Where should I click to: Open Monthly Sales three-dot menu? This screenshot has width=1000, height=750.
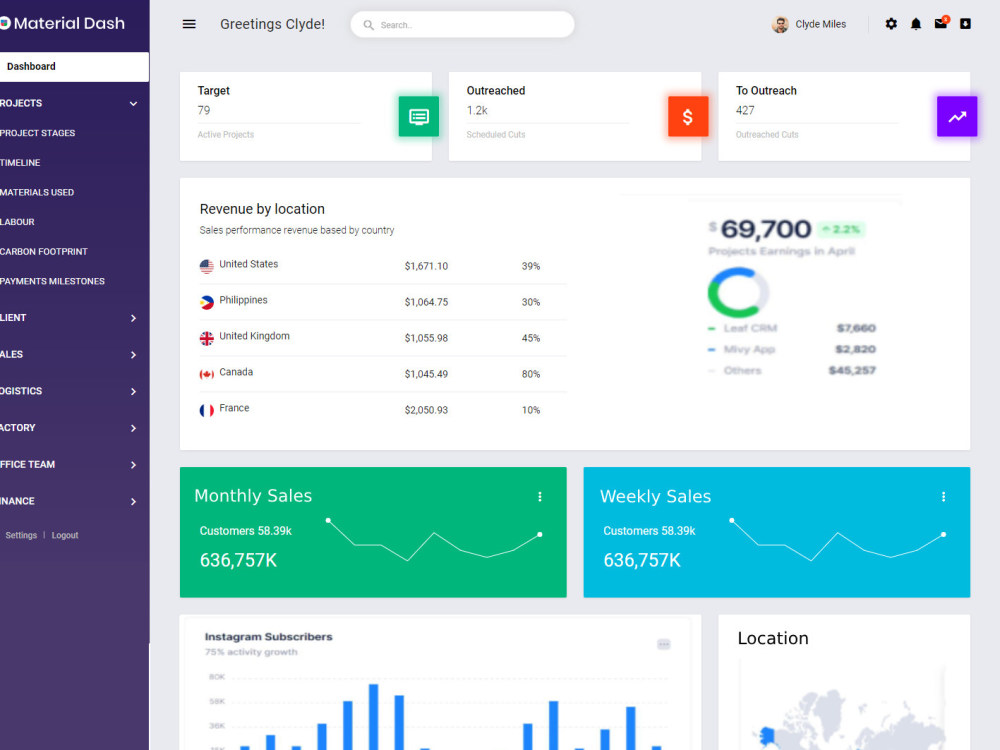[540, 497]
